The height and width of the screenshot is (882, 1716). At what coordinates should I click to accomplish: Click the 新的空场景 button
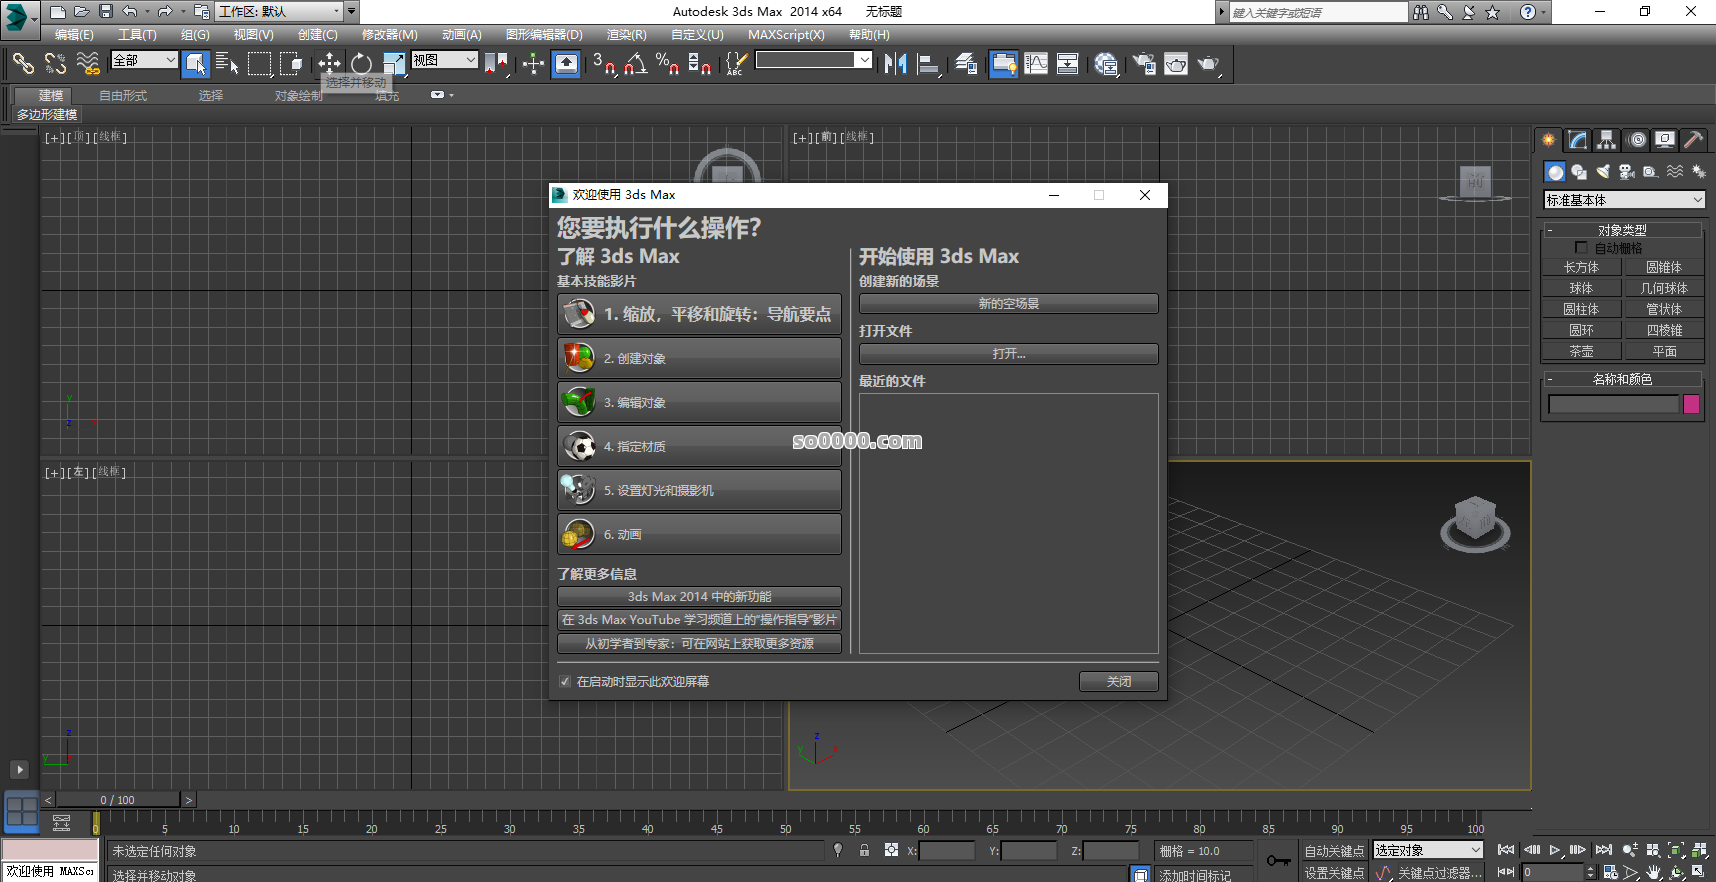[x=1008, y=304]
